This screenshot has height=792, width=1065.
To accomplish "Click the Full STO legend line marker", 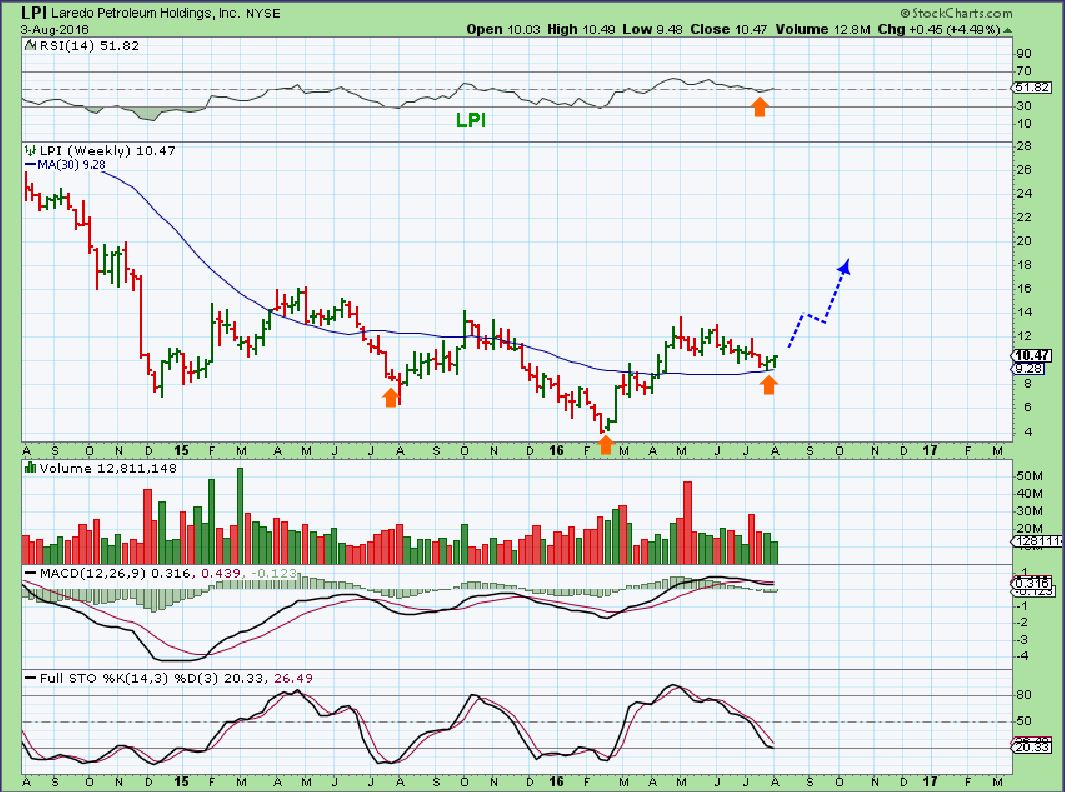I will point(31,679).
